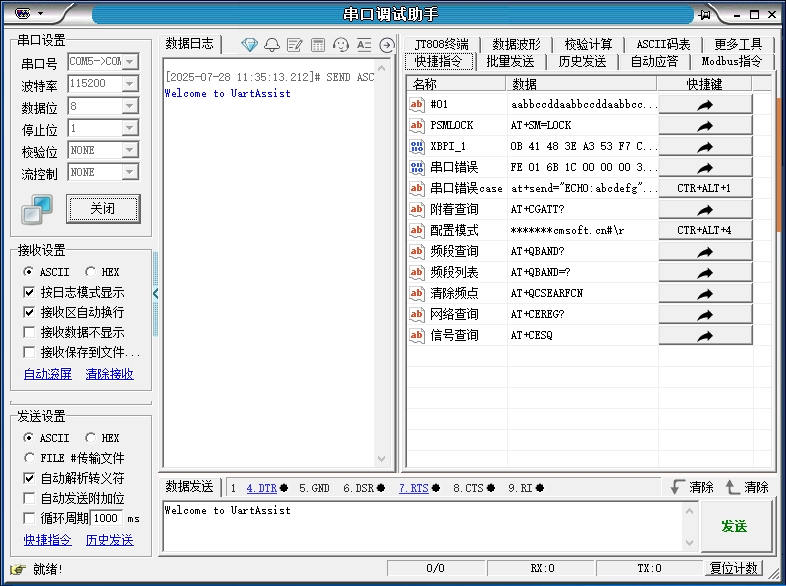The image size is (786, 586).
Task: Send the XBPI_1 command arrow
Action: pyautogui.click(x=705, y=146)
